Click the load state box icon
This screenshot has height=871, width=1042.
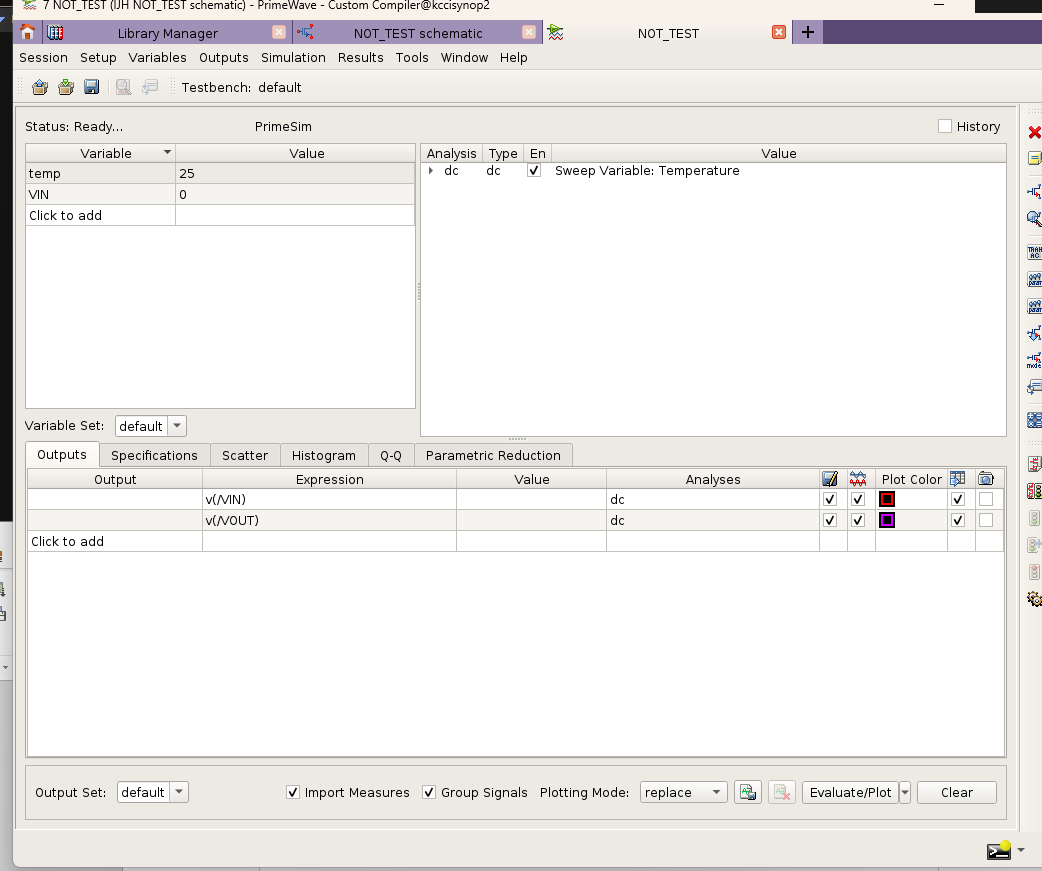[x=40, y=87]
